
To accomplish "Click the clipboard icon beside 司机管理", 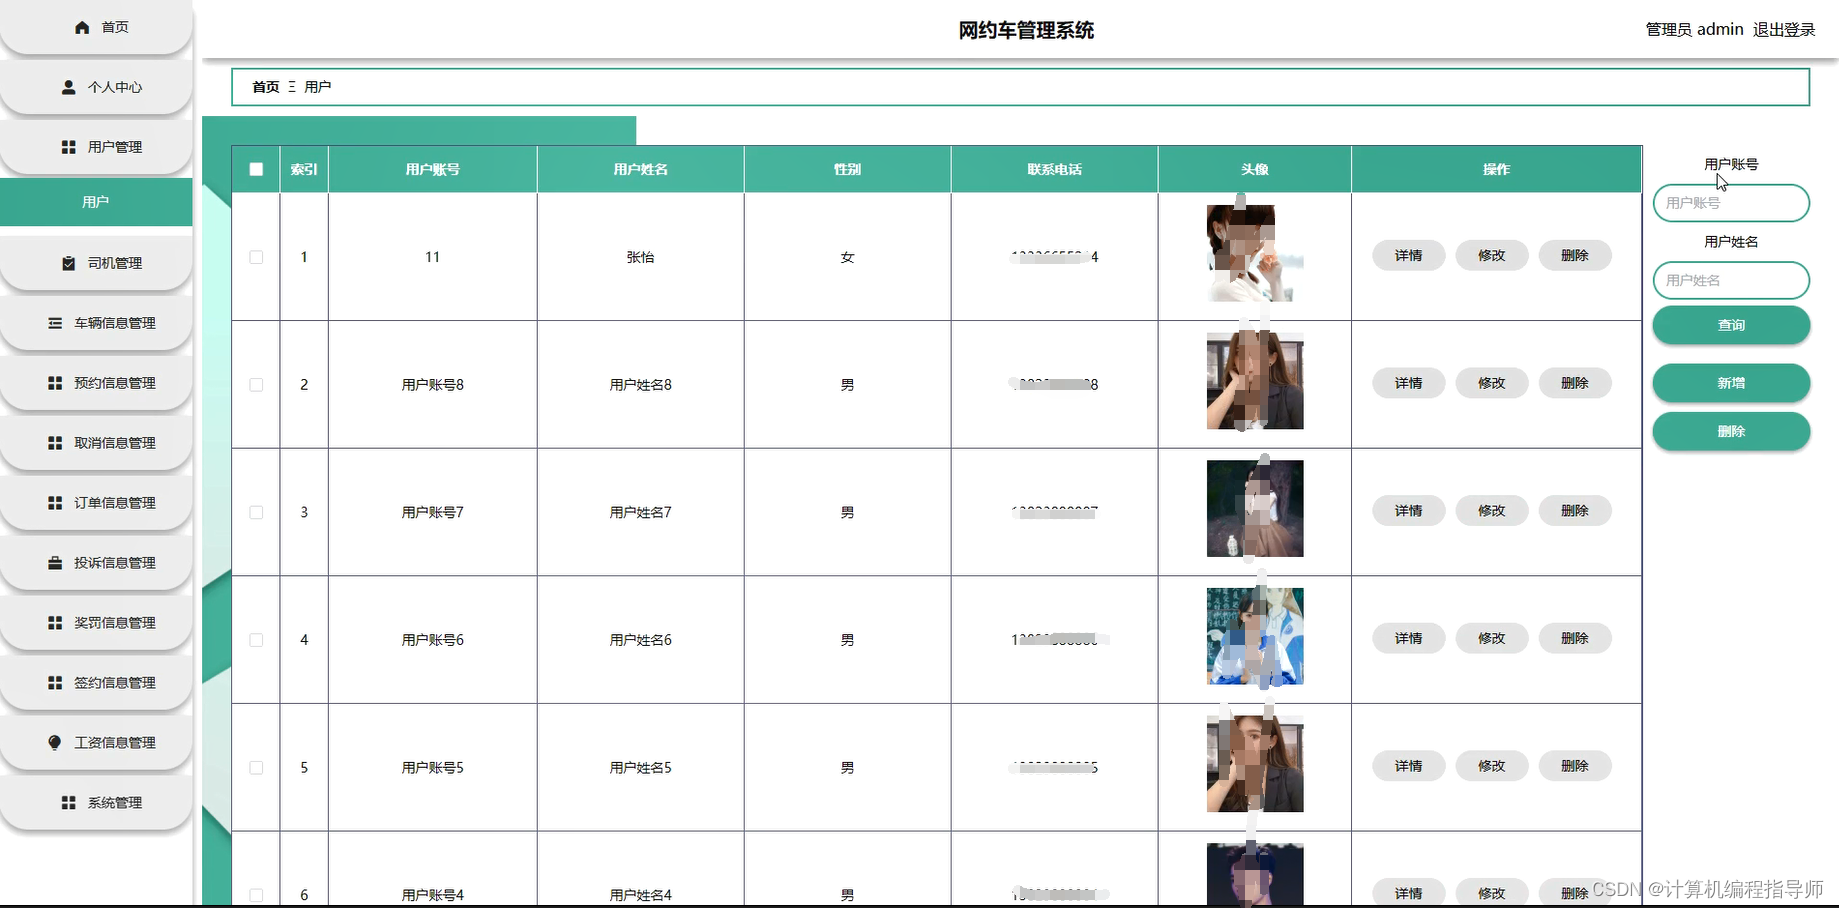I will pos(68,263).
